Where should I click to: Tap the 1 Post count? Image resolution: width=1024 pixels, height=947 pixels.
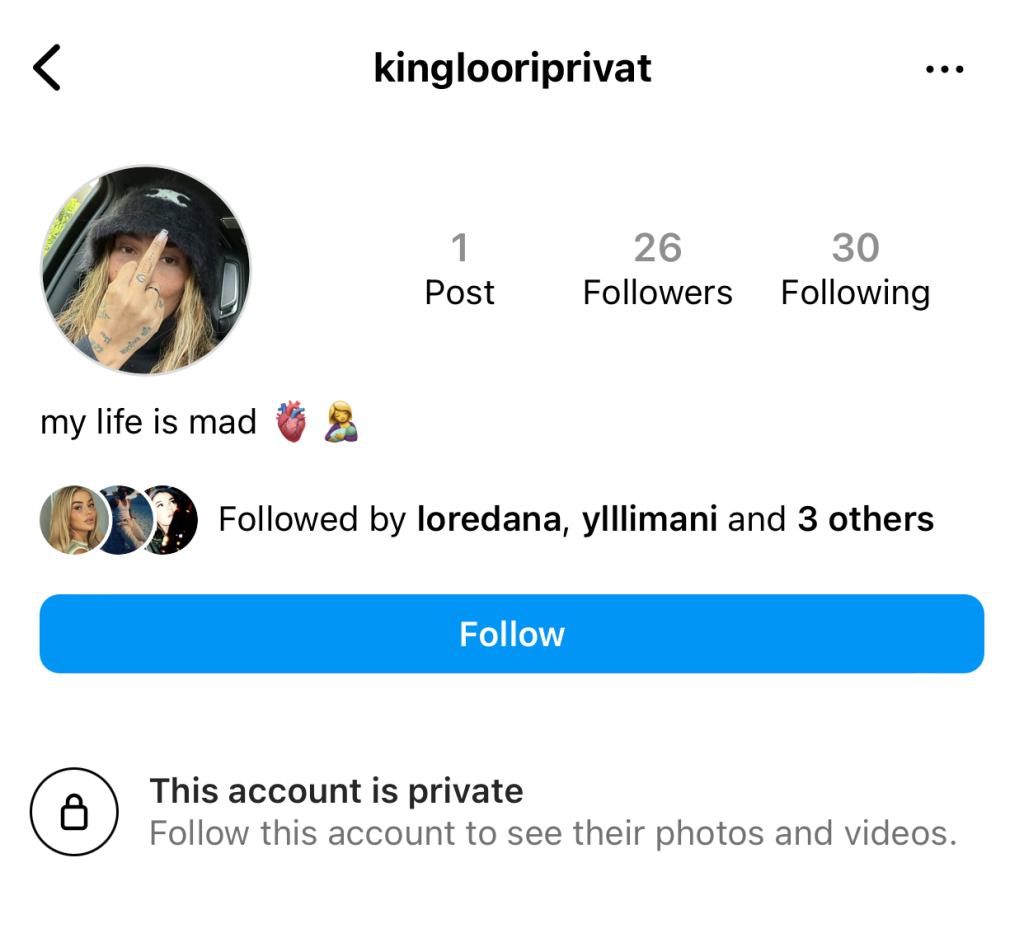coord(459,270)
